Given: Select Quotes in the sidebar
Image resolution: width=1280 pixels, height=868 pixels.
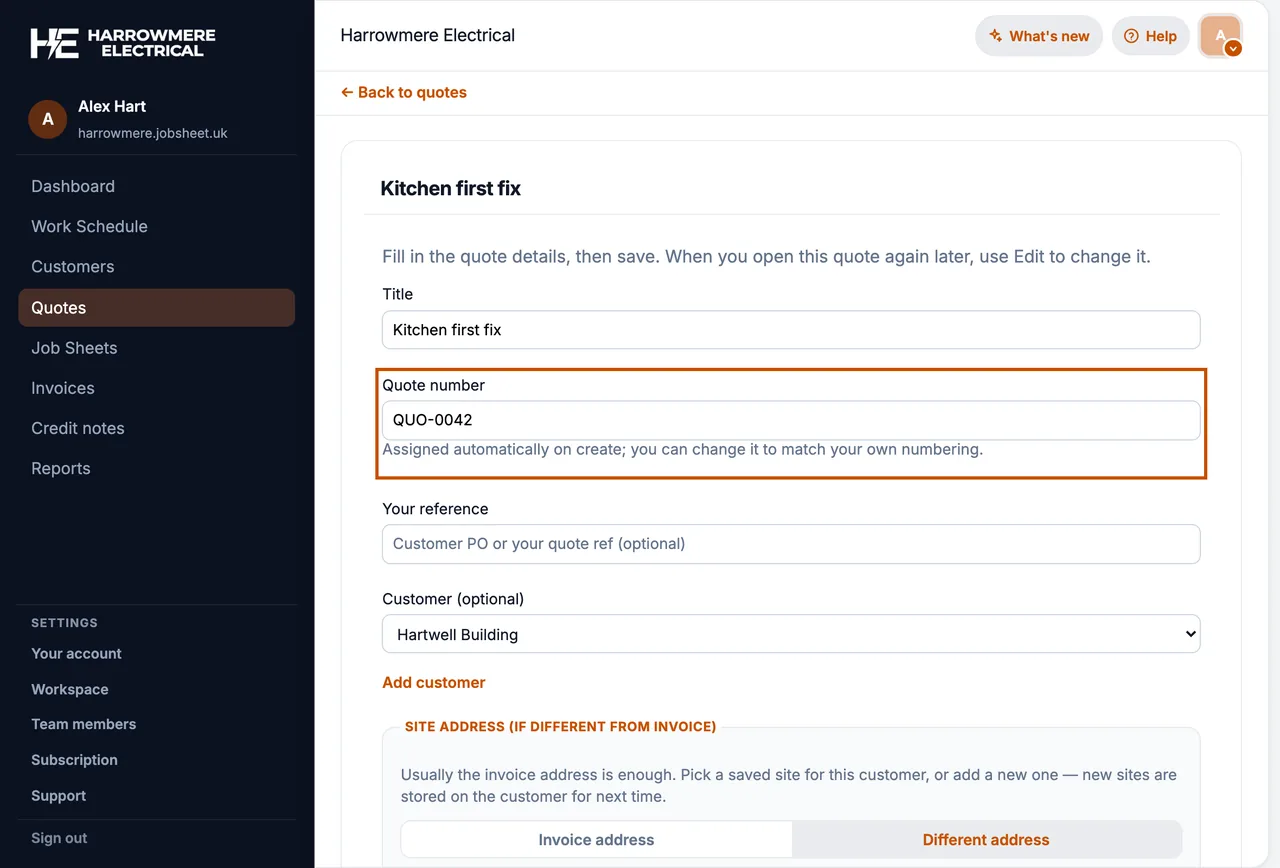Looking at the screenshot, I should coord(157,308).
